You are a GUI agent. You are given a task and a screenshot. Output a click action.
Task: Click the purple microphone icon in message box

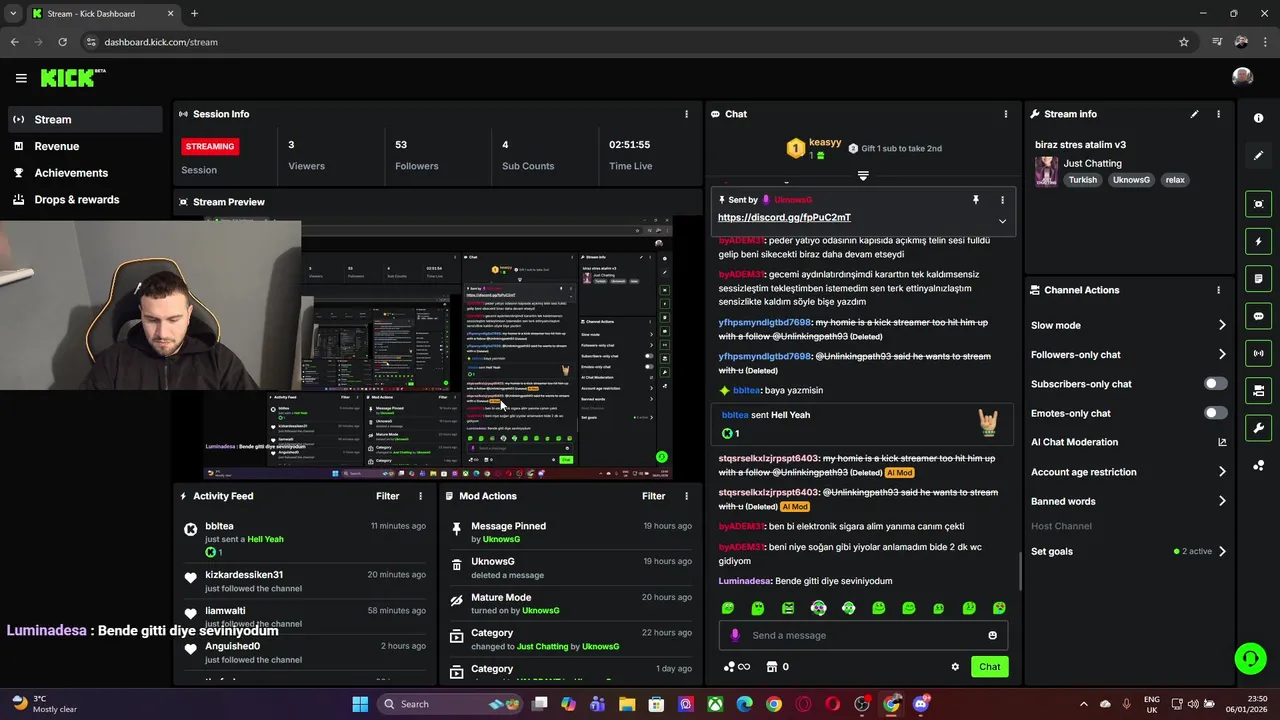pos(735,635)
